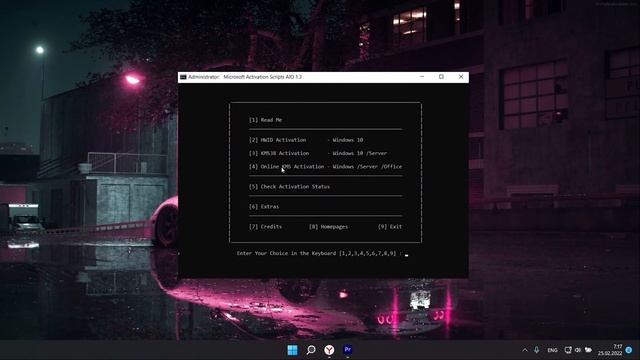Open the volume tray icon
Screen dimensions: 640x360
tap(578, 350)
